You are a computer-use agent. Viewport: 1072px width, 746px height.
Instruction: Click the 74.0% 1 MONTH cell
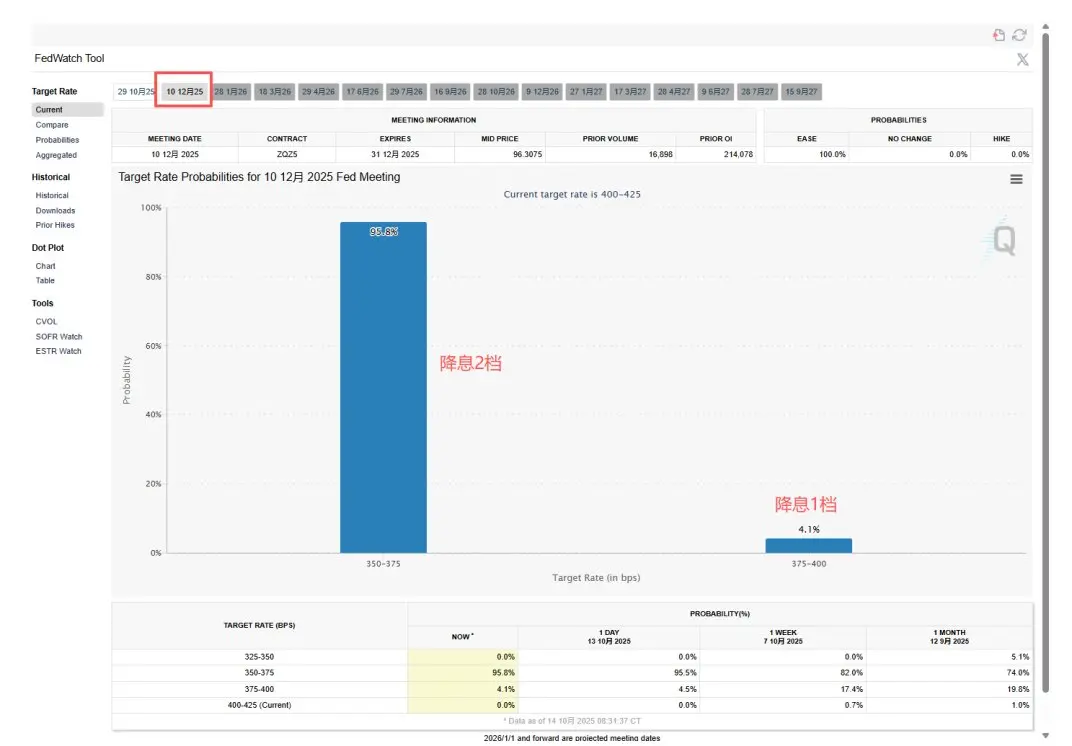950,673
